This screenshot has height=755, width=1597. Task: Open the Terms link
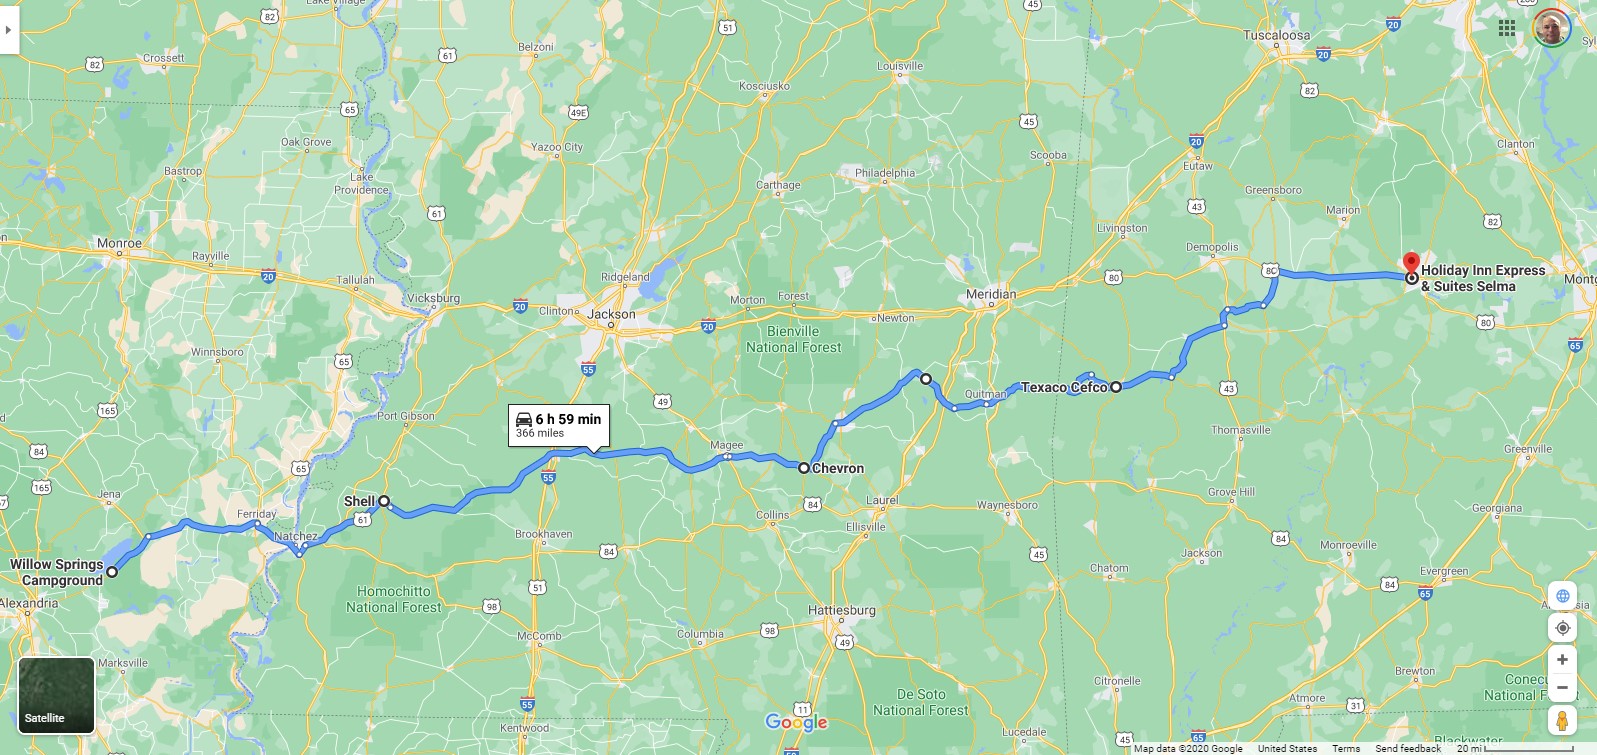tap(1345, 749)
